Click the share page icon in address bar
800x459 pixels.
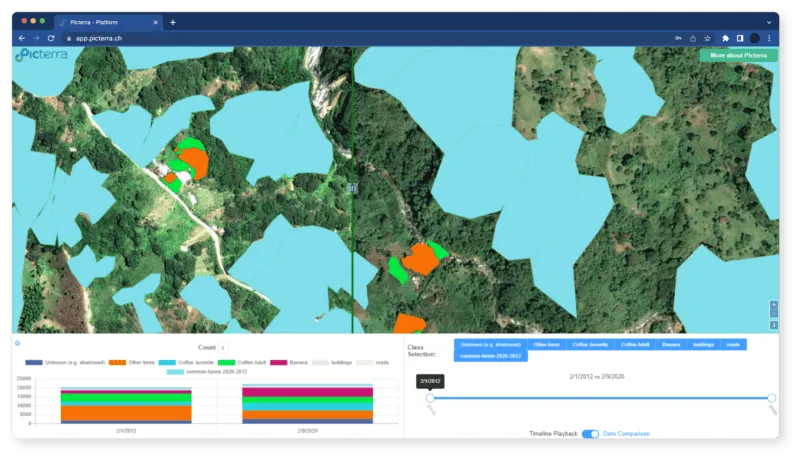click(x=693, y=38)
